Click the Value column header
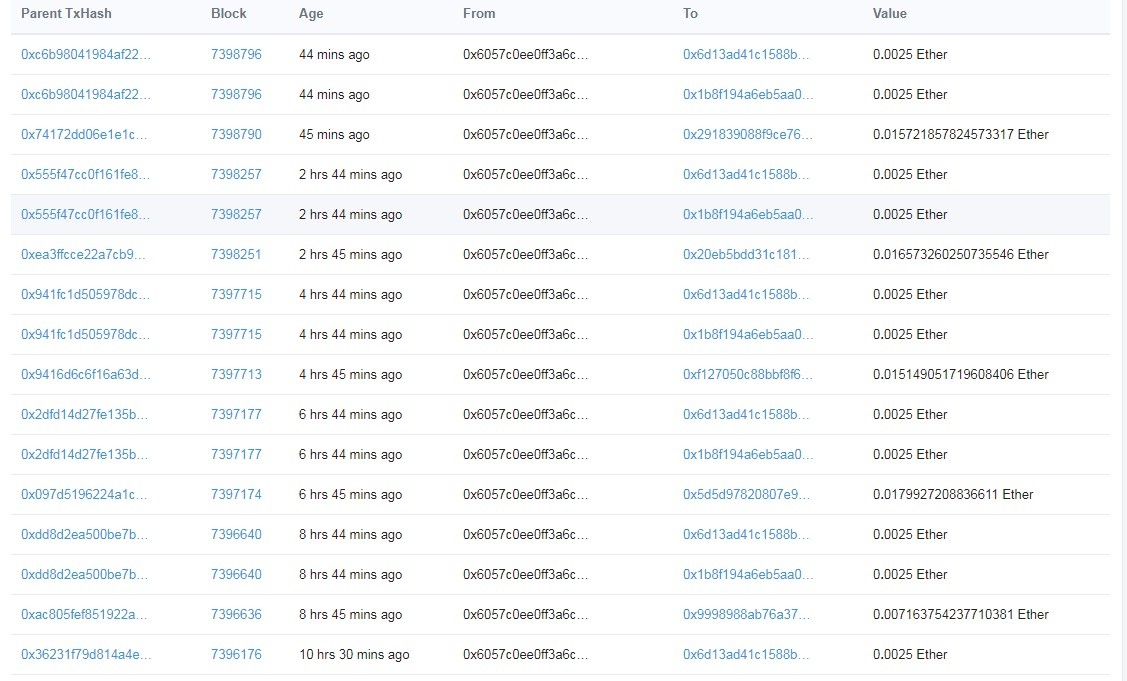This screenshot has height=681, width=1127. click(890, 14)
